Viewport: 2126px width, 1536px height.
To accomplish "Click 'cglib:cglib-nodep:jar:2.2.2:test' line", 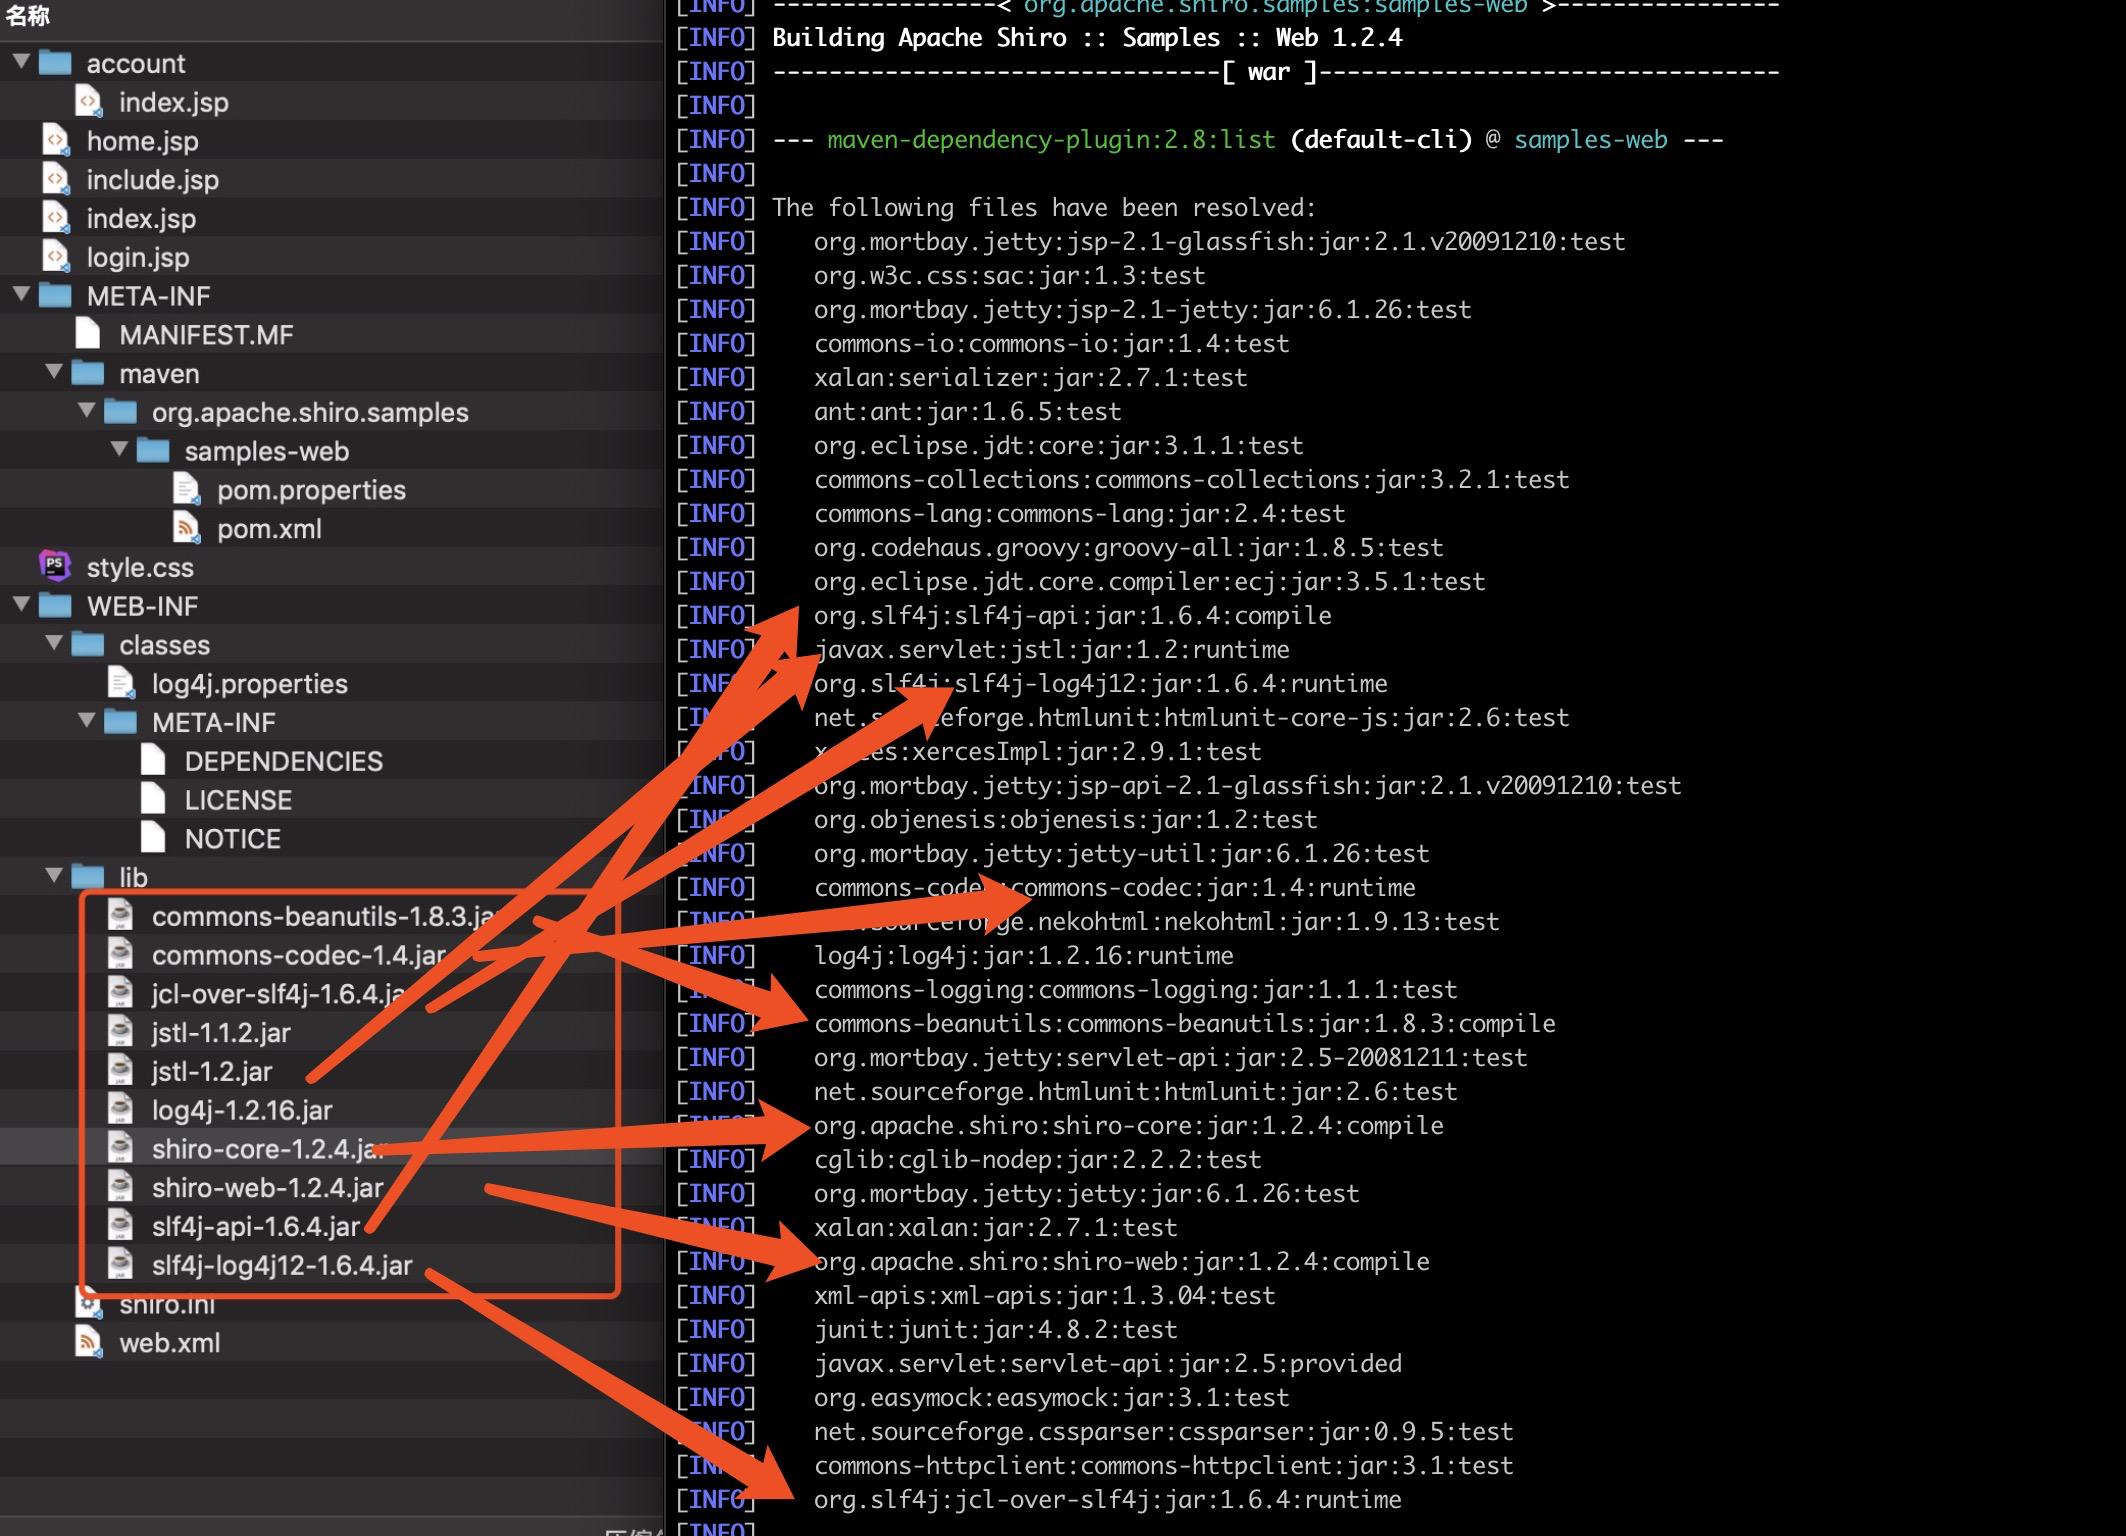I will (1037, 1160).
